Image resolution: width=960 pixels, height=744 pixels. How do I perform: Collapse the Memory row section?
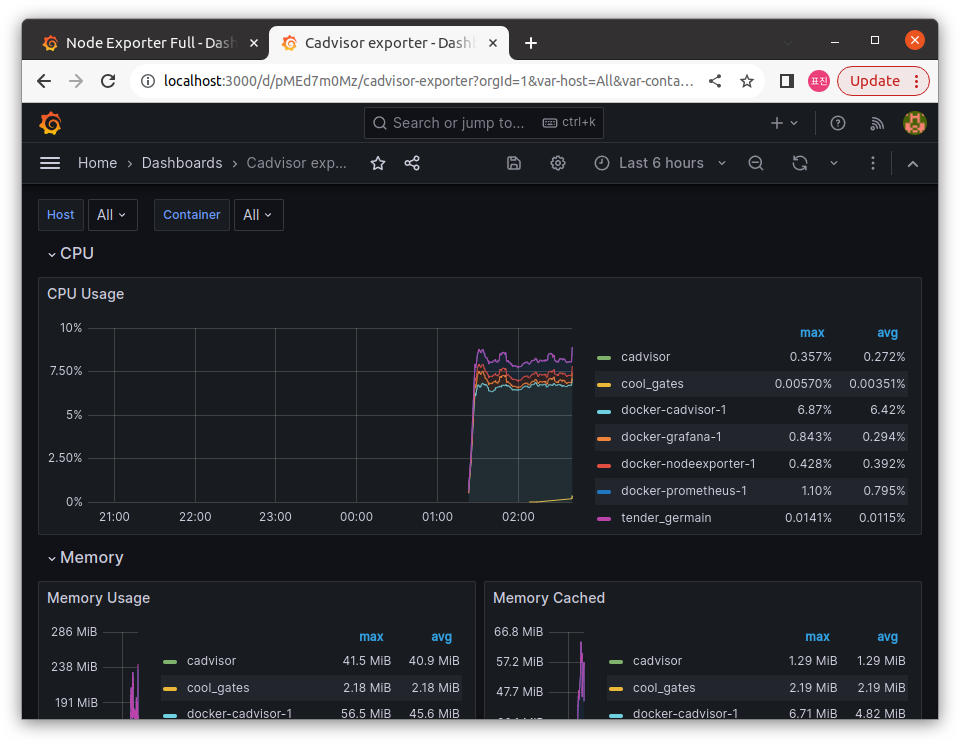pyautogui.click(x=86, y=558)
